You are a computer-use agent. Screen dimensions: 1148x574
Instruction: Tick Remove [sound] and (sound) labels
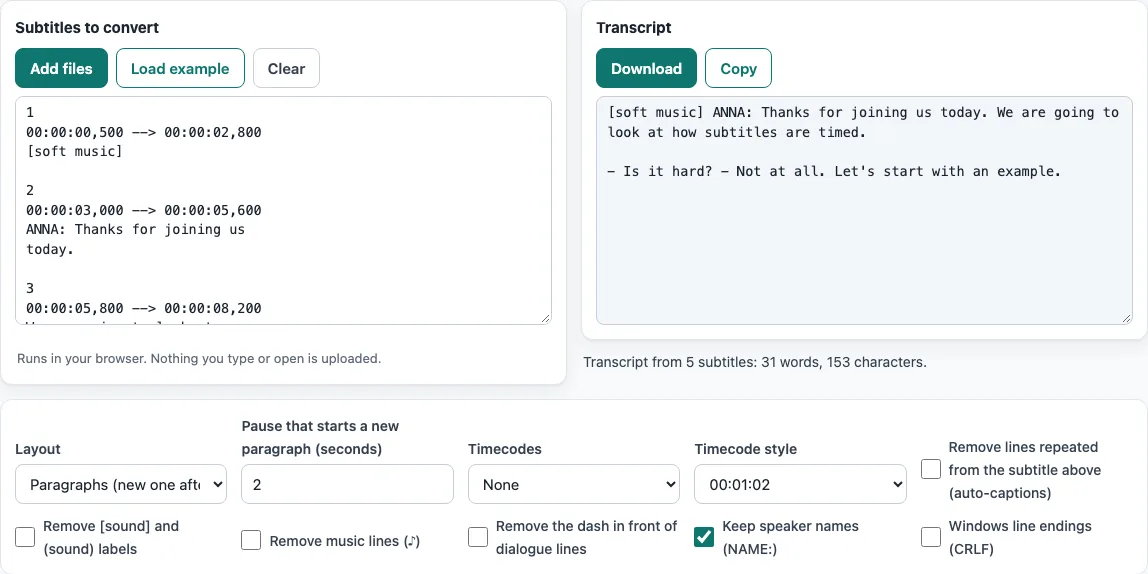(25, 537)
